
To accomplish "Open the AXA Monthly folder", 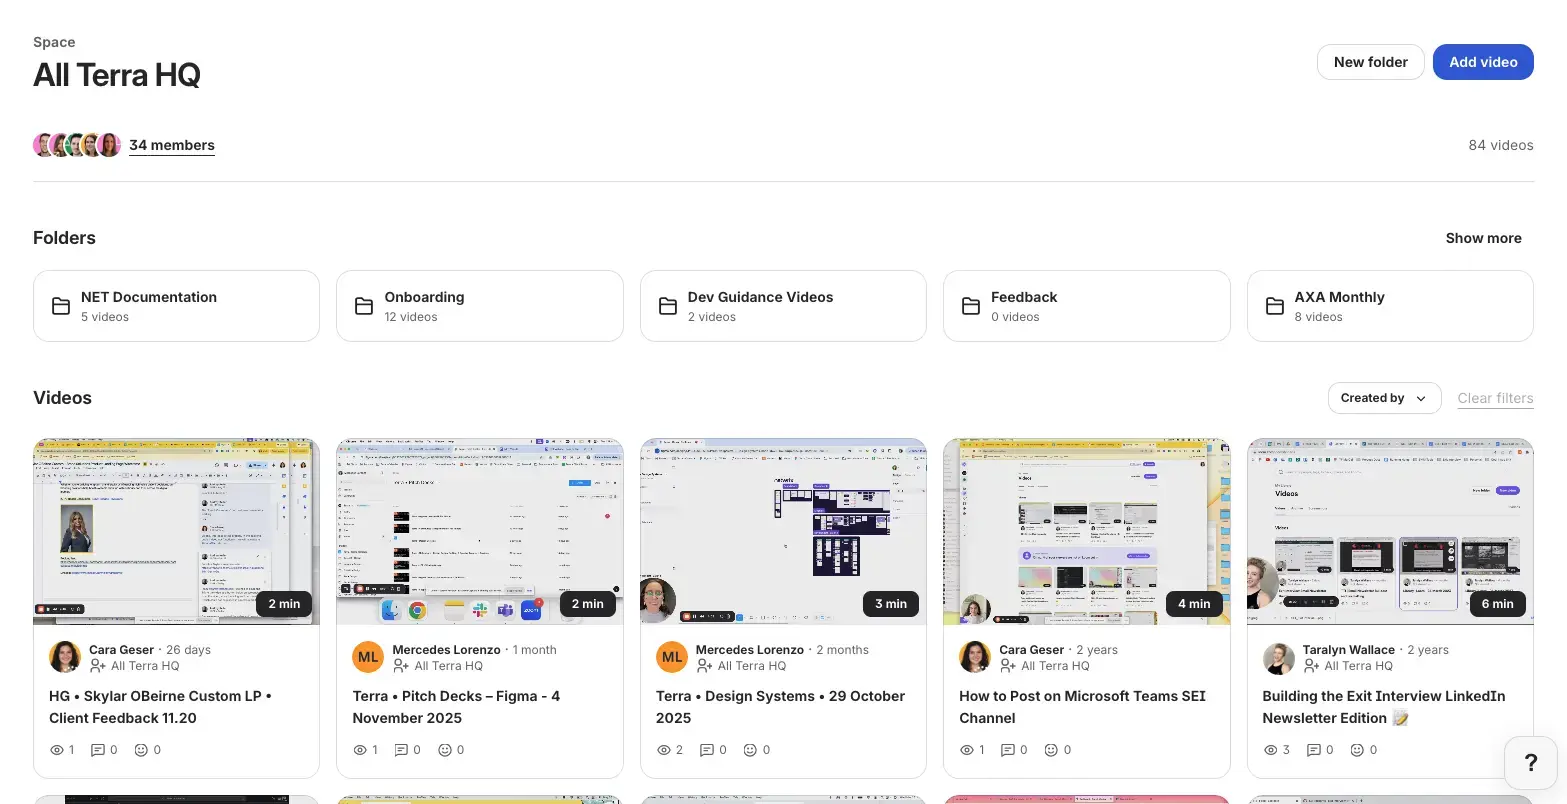I will [x=1389, y=306].
